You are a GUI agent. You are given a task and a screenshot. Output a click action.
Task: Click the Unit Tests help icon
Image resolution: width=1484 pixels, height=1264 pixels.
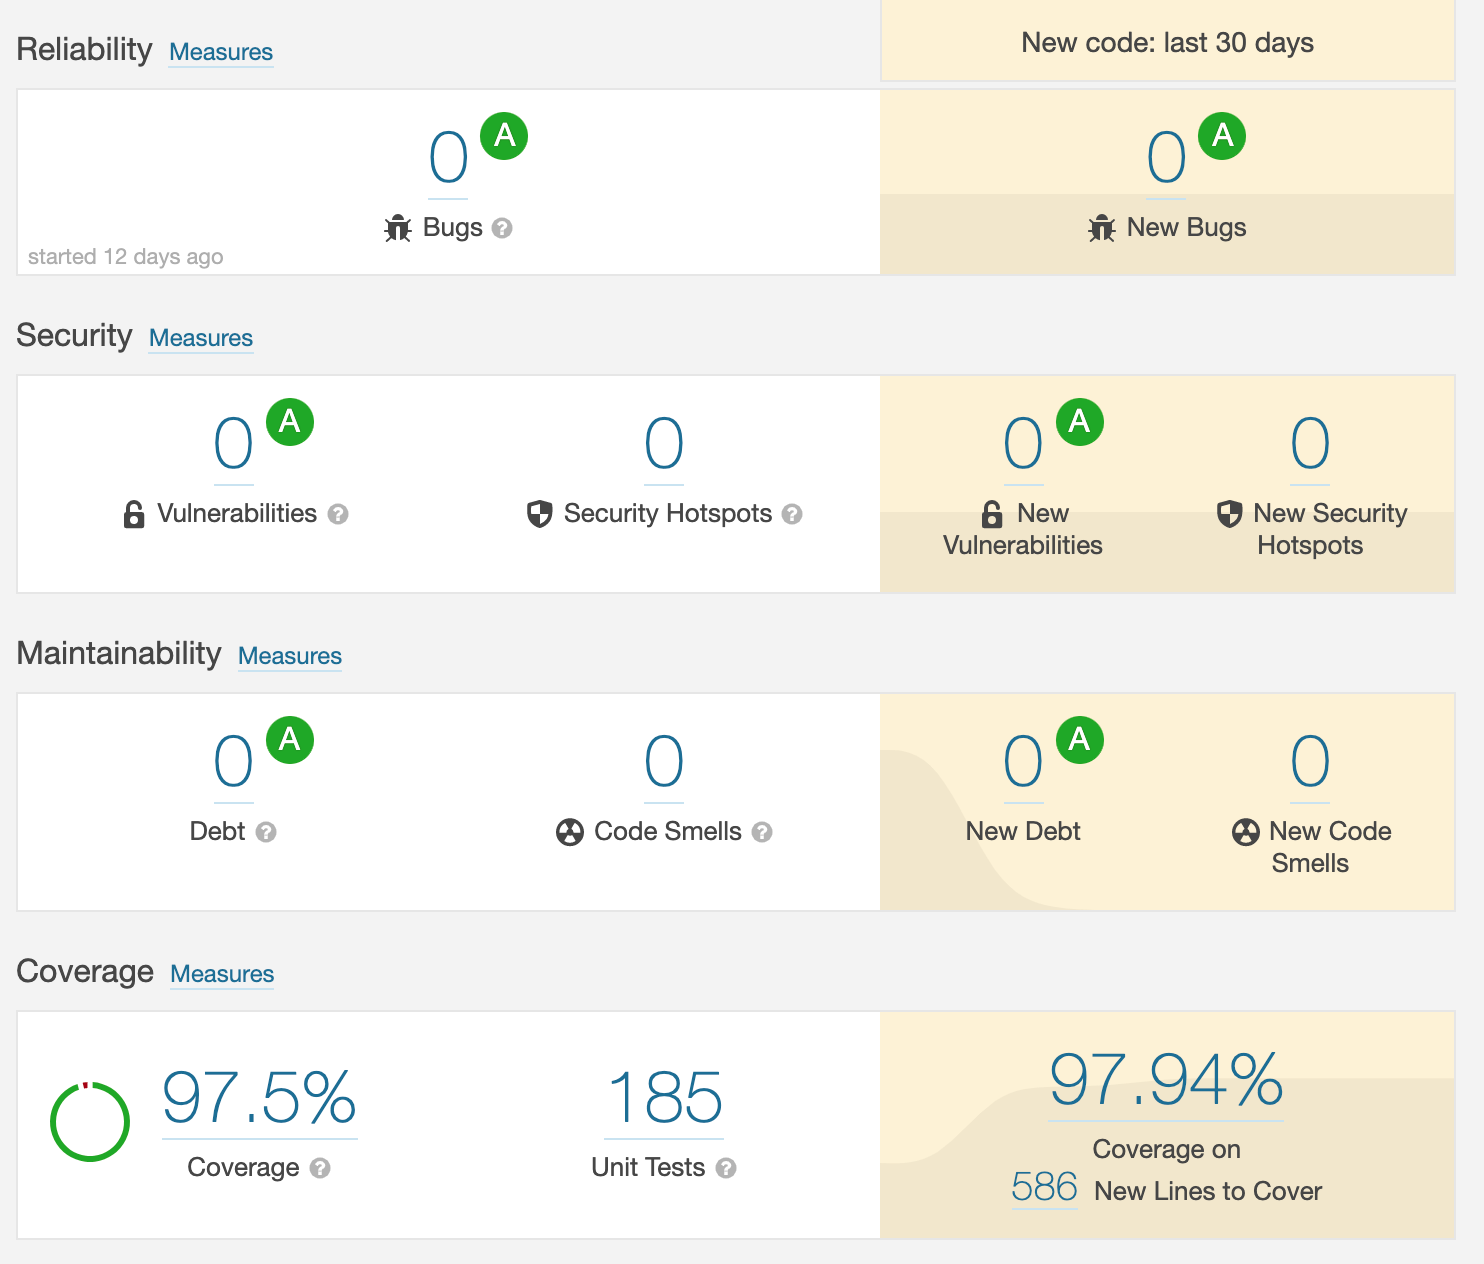point(726,1168)
